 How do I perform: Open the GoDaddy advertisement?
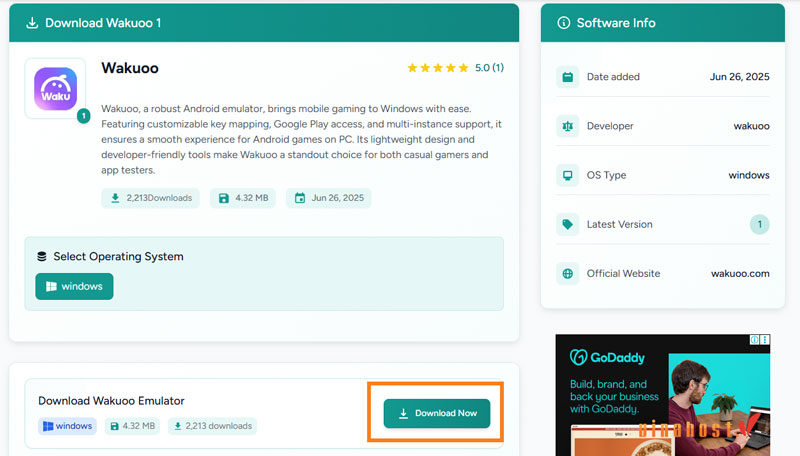(x=663, y=395)
